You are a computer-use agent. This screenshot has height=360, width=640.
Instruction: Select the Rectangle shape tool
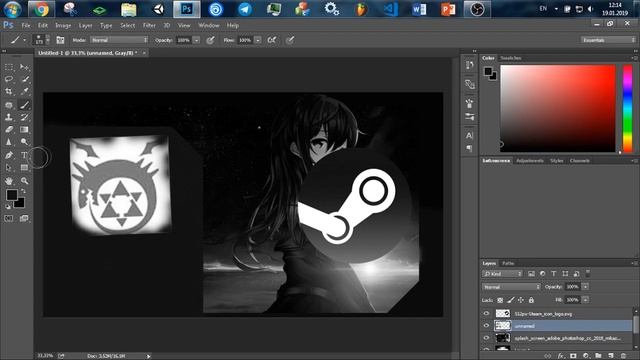pos(24,167)
